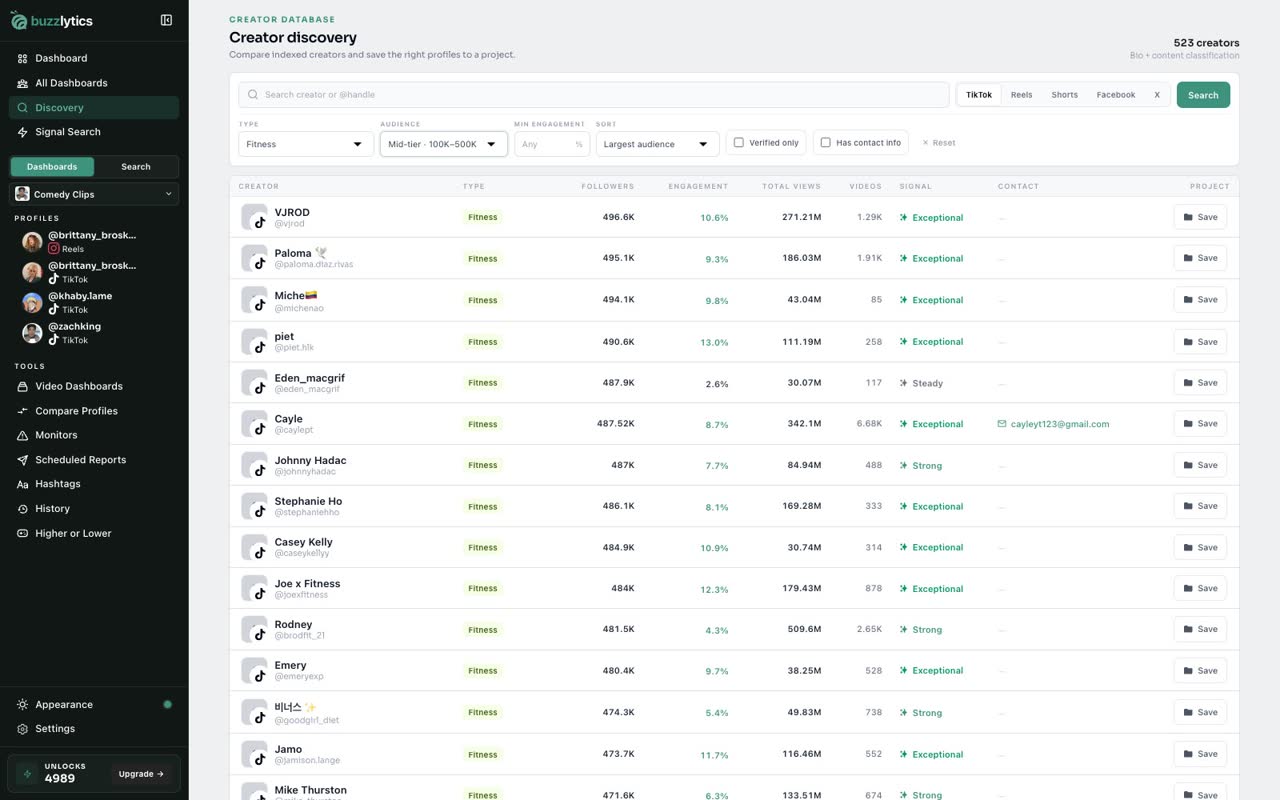Open Video Dashboards icon in Tools
Image resolution: width=1280 pixels, height=800 pixels.
(x=22, y=386)
